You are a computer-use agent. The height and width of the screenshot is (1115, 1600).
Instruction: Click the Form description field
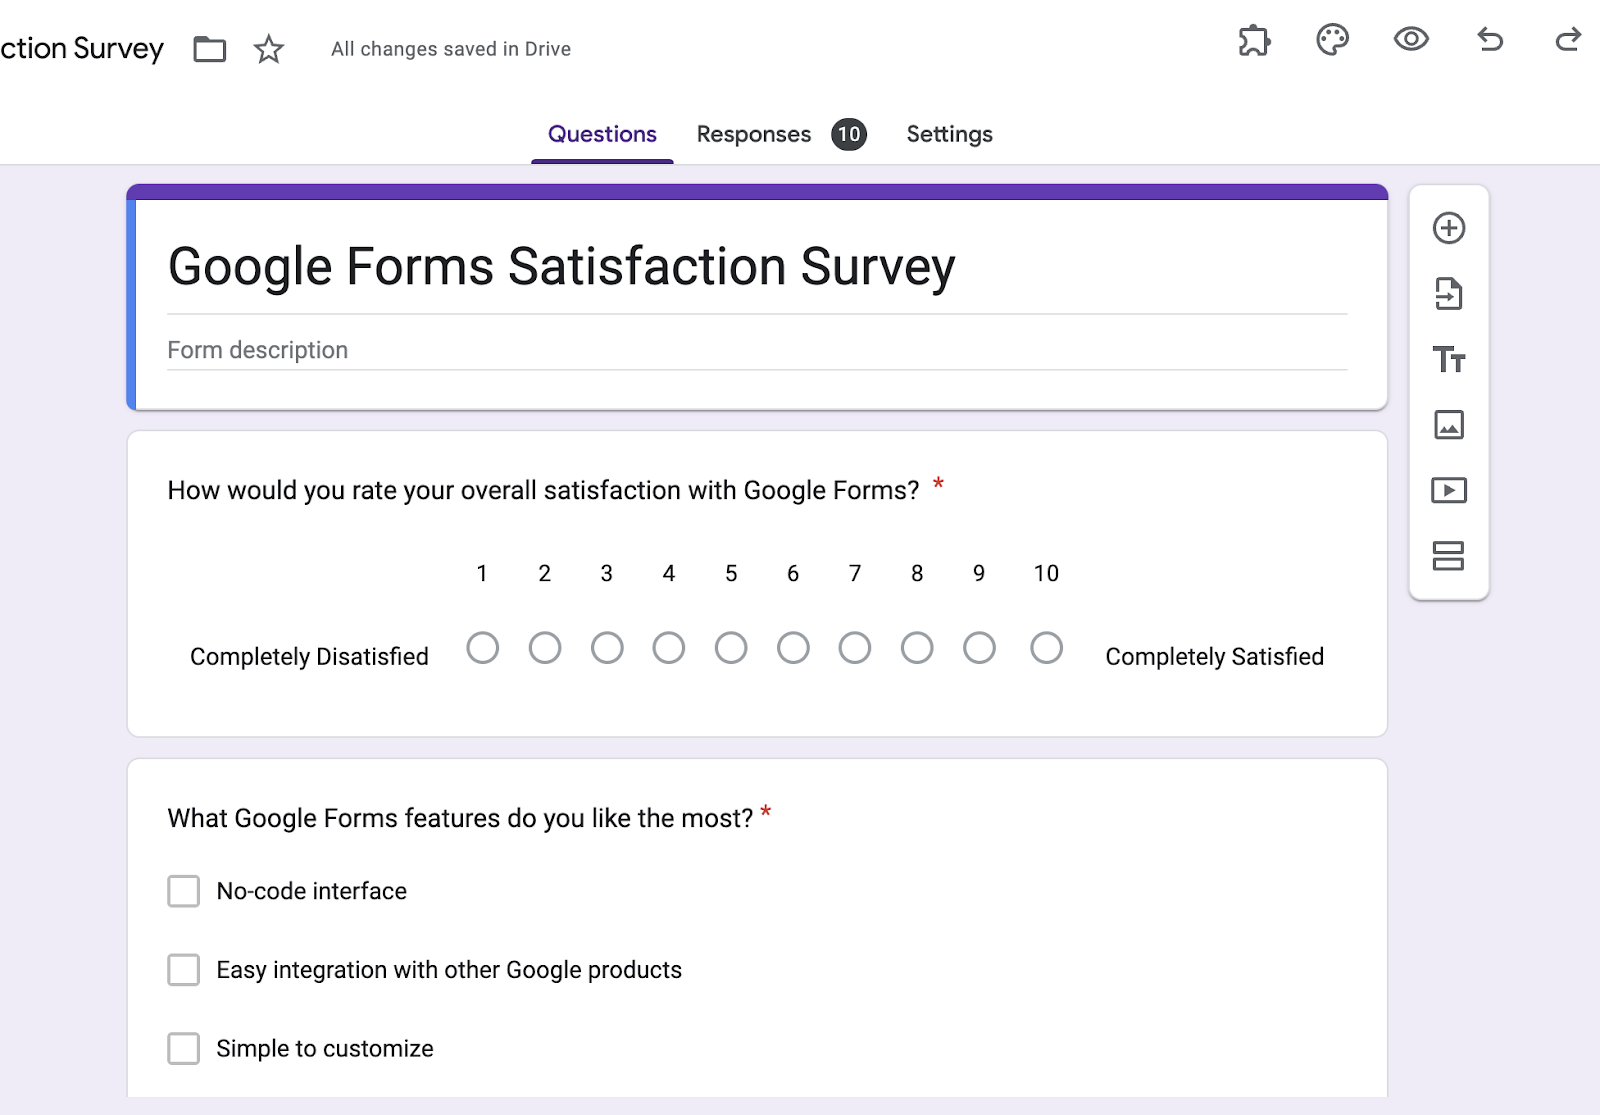[757, 350]
